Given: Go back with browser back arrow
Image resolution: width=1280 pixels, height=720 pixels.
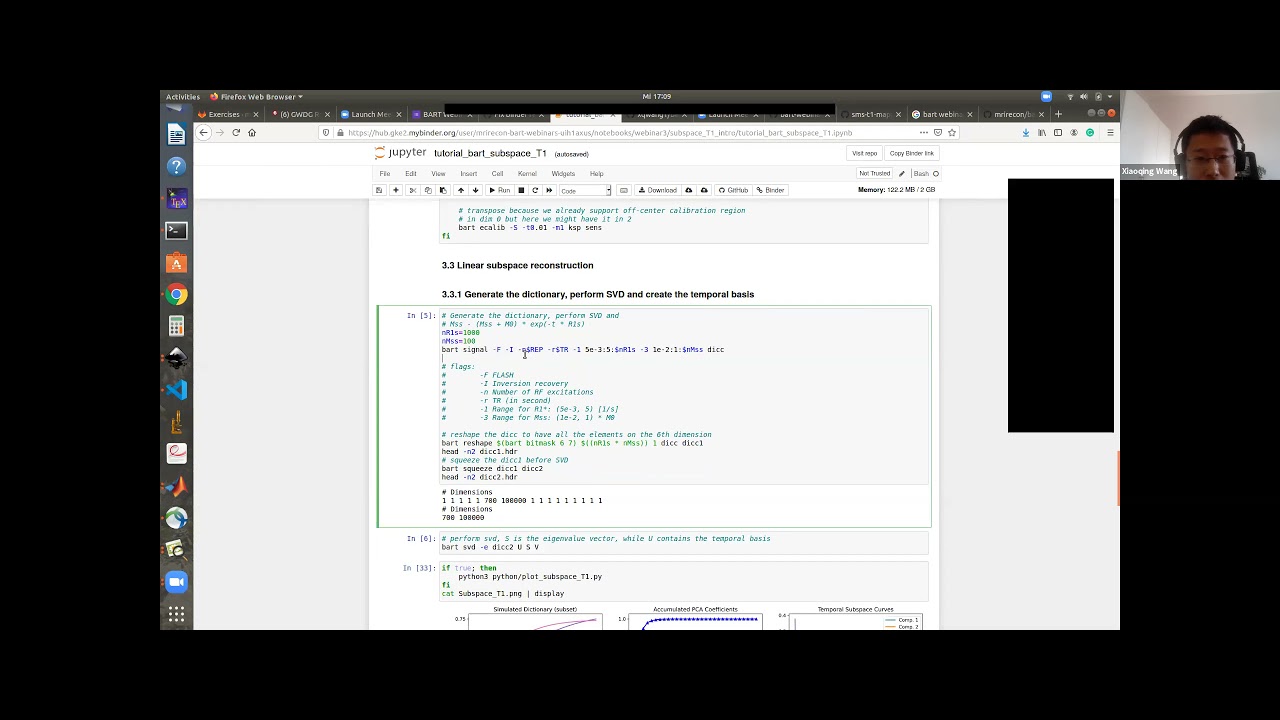Looking at the screenshot, I should 203,132.
